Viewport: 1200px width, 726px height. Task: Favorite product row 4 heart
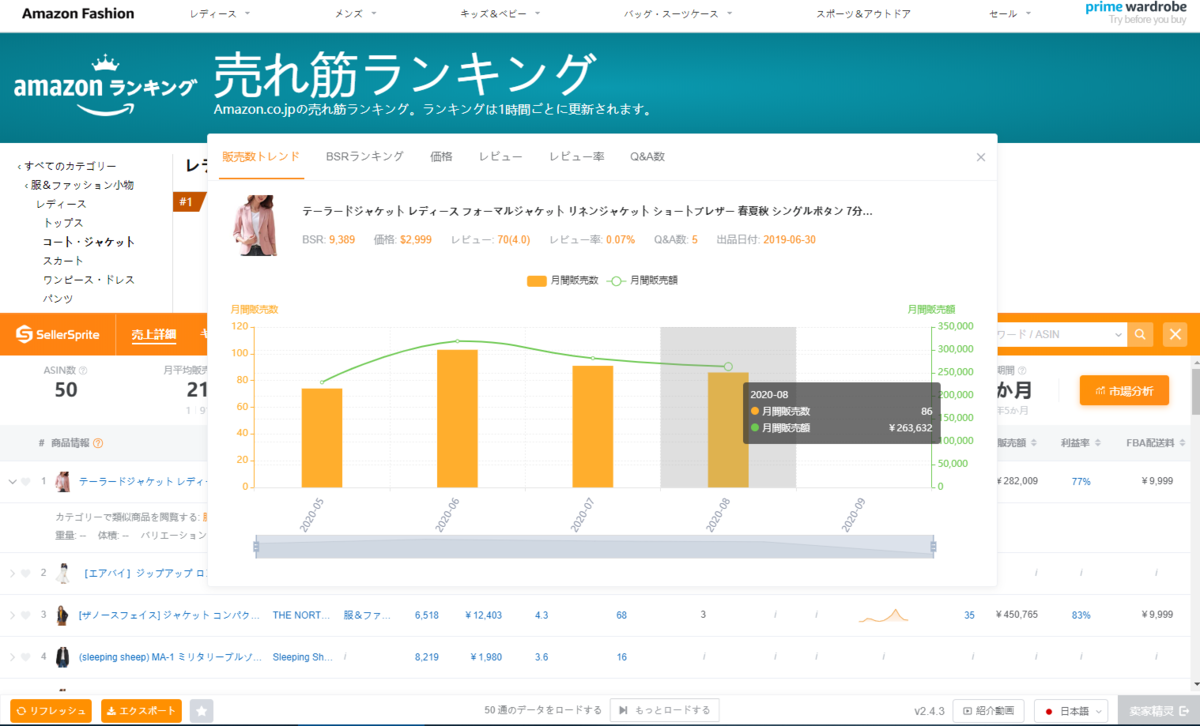coord(26,657)
